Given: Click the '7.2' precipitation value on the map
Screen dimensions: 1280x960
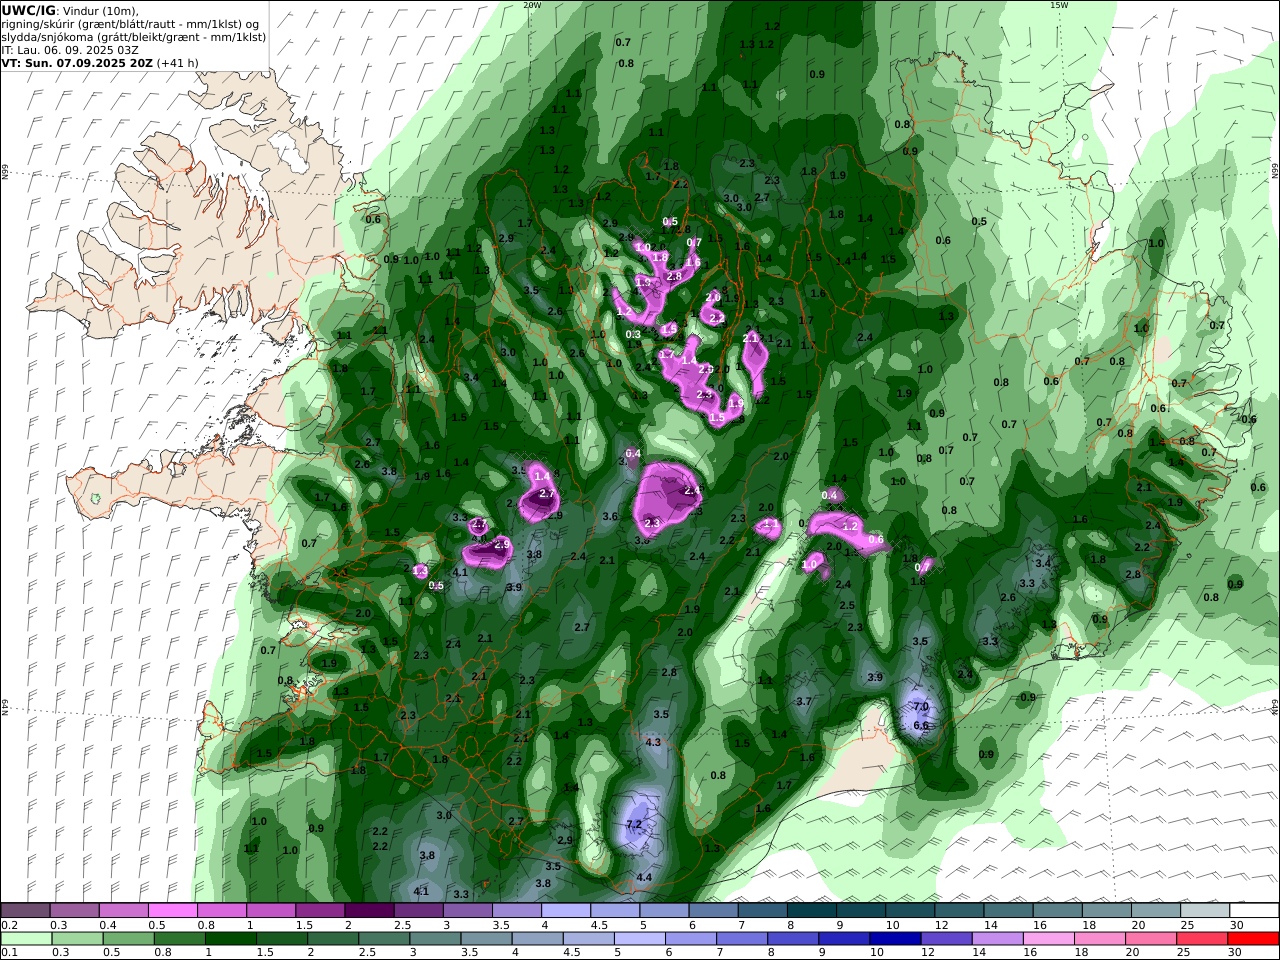Looking at the screenshot, I should tap(633, 824).
